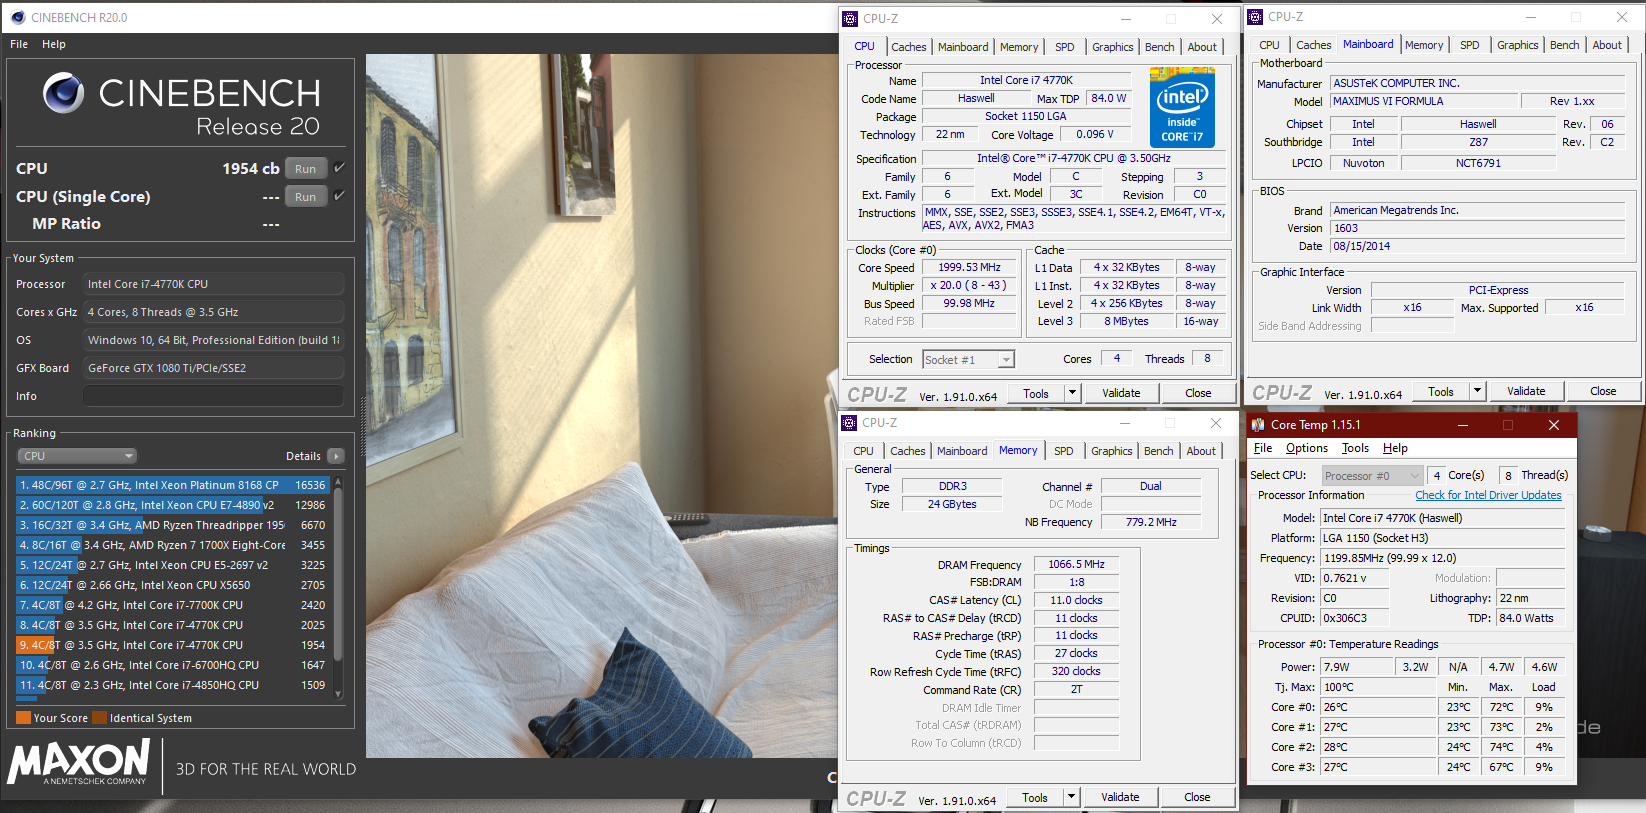This screenshot has width=1646, height=813.
Task: Select ranking row Core i7-4850HQ CPU
Action: [x=172, y=685]
